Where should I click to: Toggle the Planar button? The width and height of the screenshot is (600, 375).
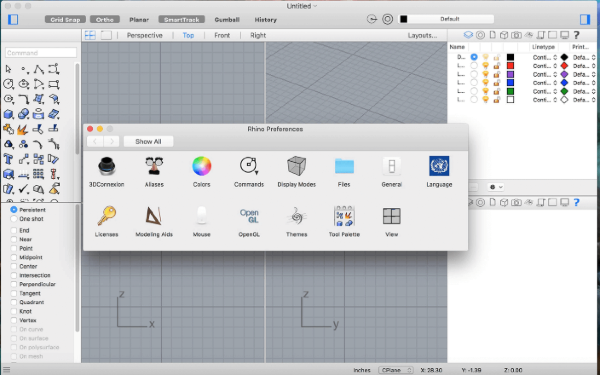(x=139, y=20)
